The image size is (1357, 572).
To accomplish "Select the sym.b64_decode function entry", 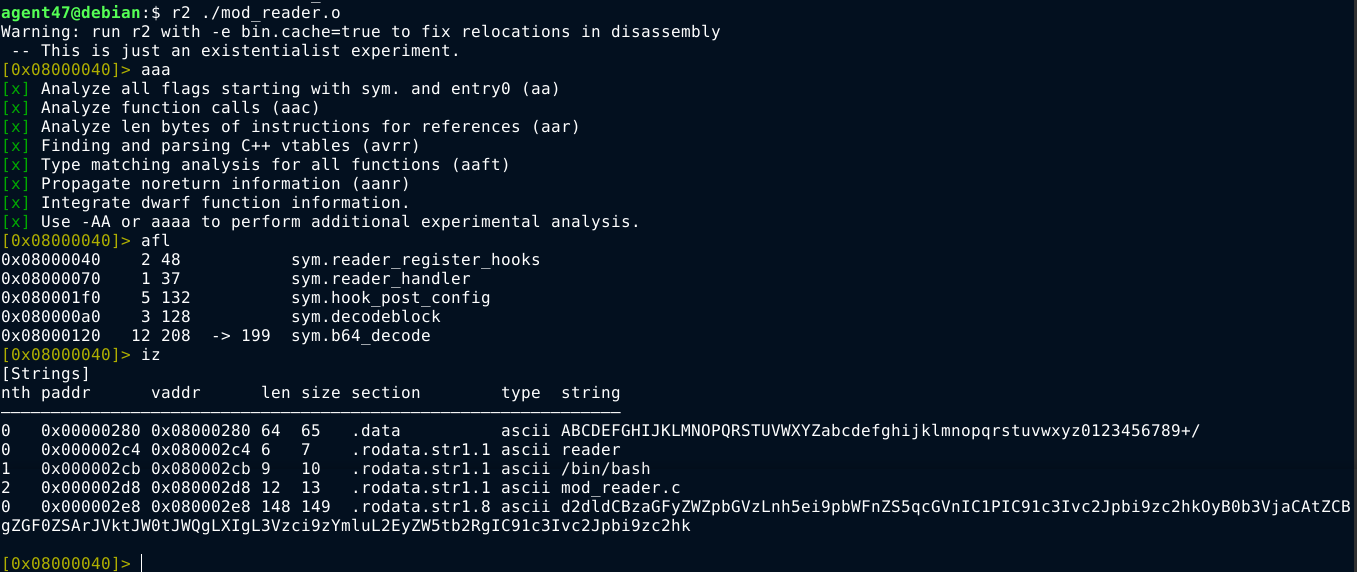I will [x=360, y=336].
